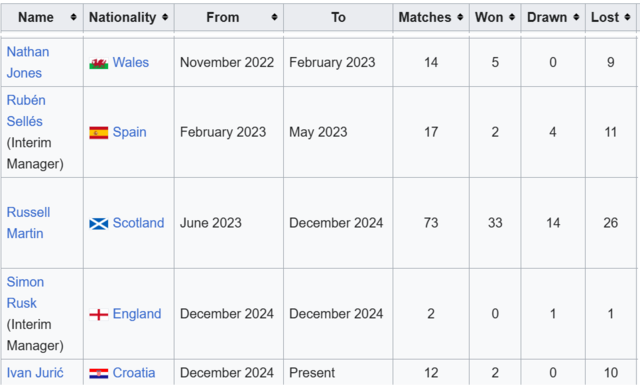Click the From column sort arrows

274,17
